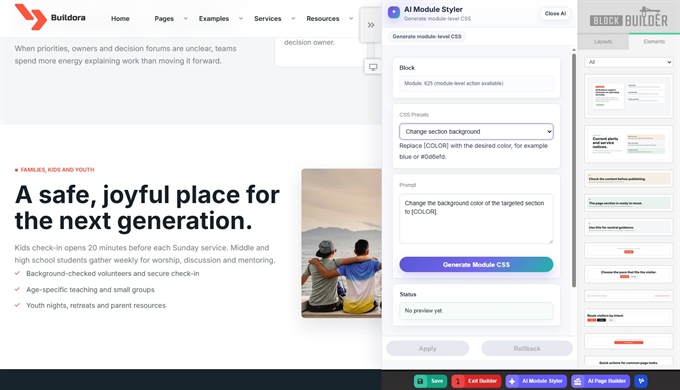Go to Home in navigation

click(x=120, y=19)
